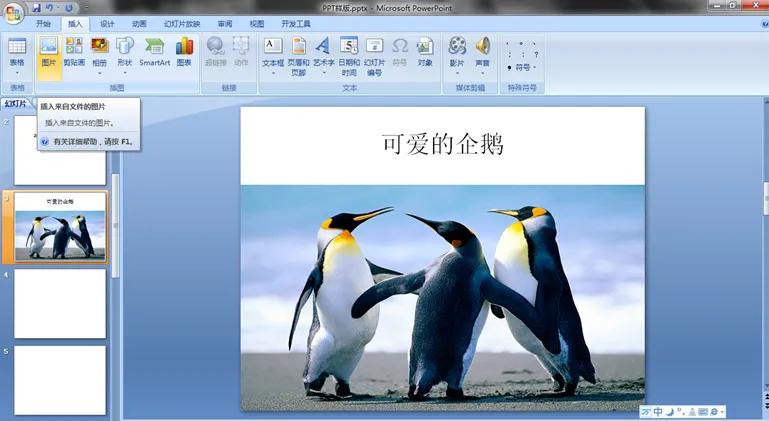Screen dimensions: 769x421
Task: Go to the 动画 ribbon tab
Action: tap(139, 24)
